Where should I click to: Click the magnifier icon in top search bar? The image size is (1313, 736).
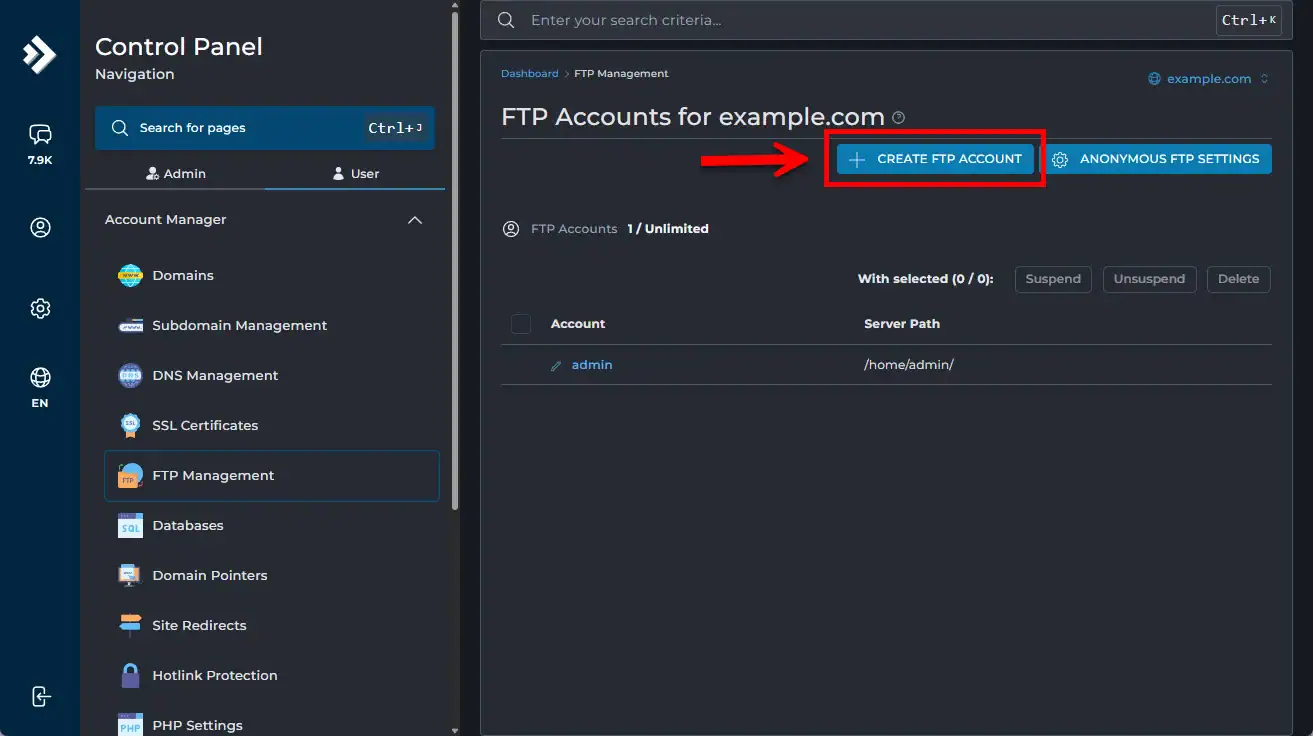pos(506,20)
